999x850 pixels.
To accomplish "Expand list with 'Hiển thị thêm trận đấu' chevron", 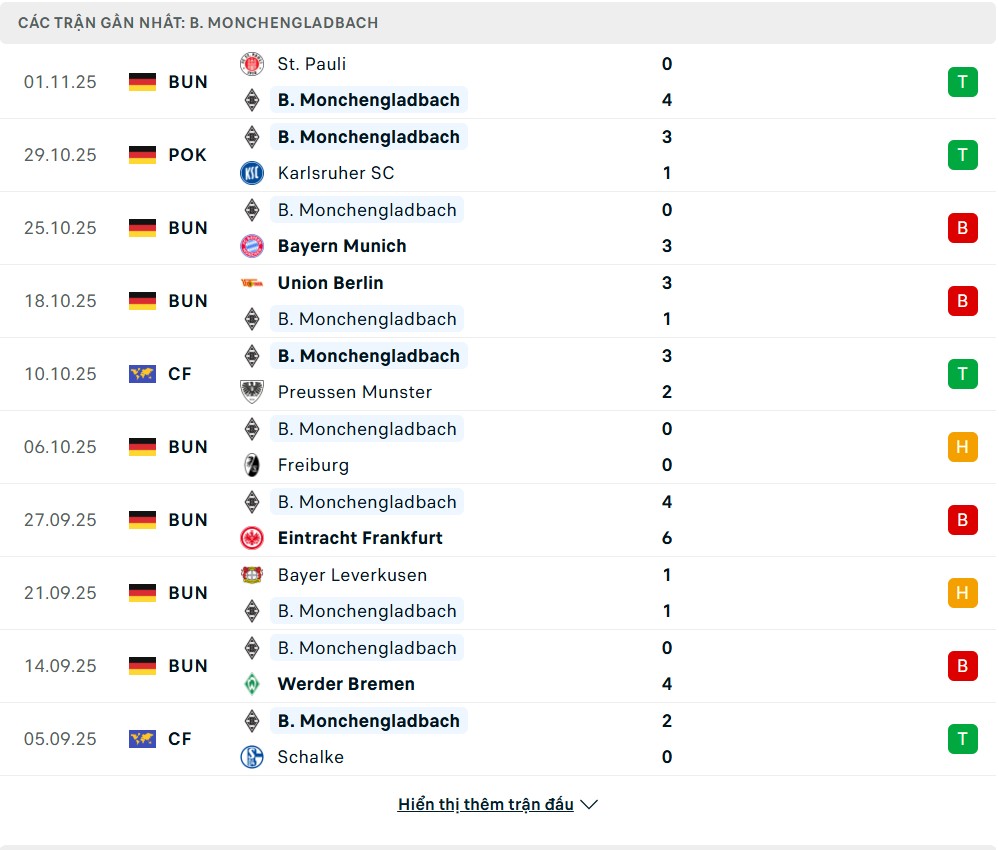I will (x=589, y=805).
